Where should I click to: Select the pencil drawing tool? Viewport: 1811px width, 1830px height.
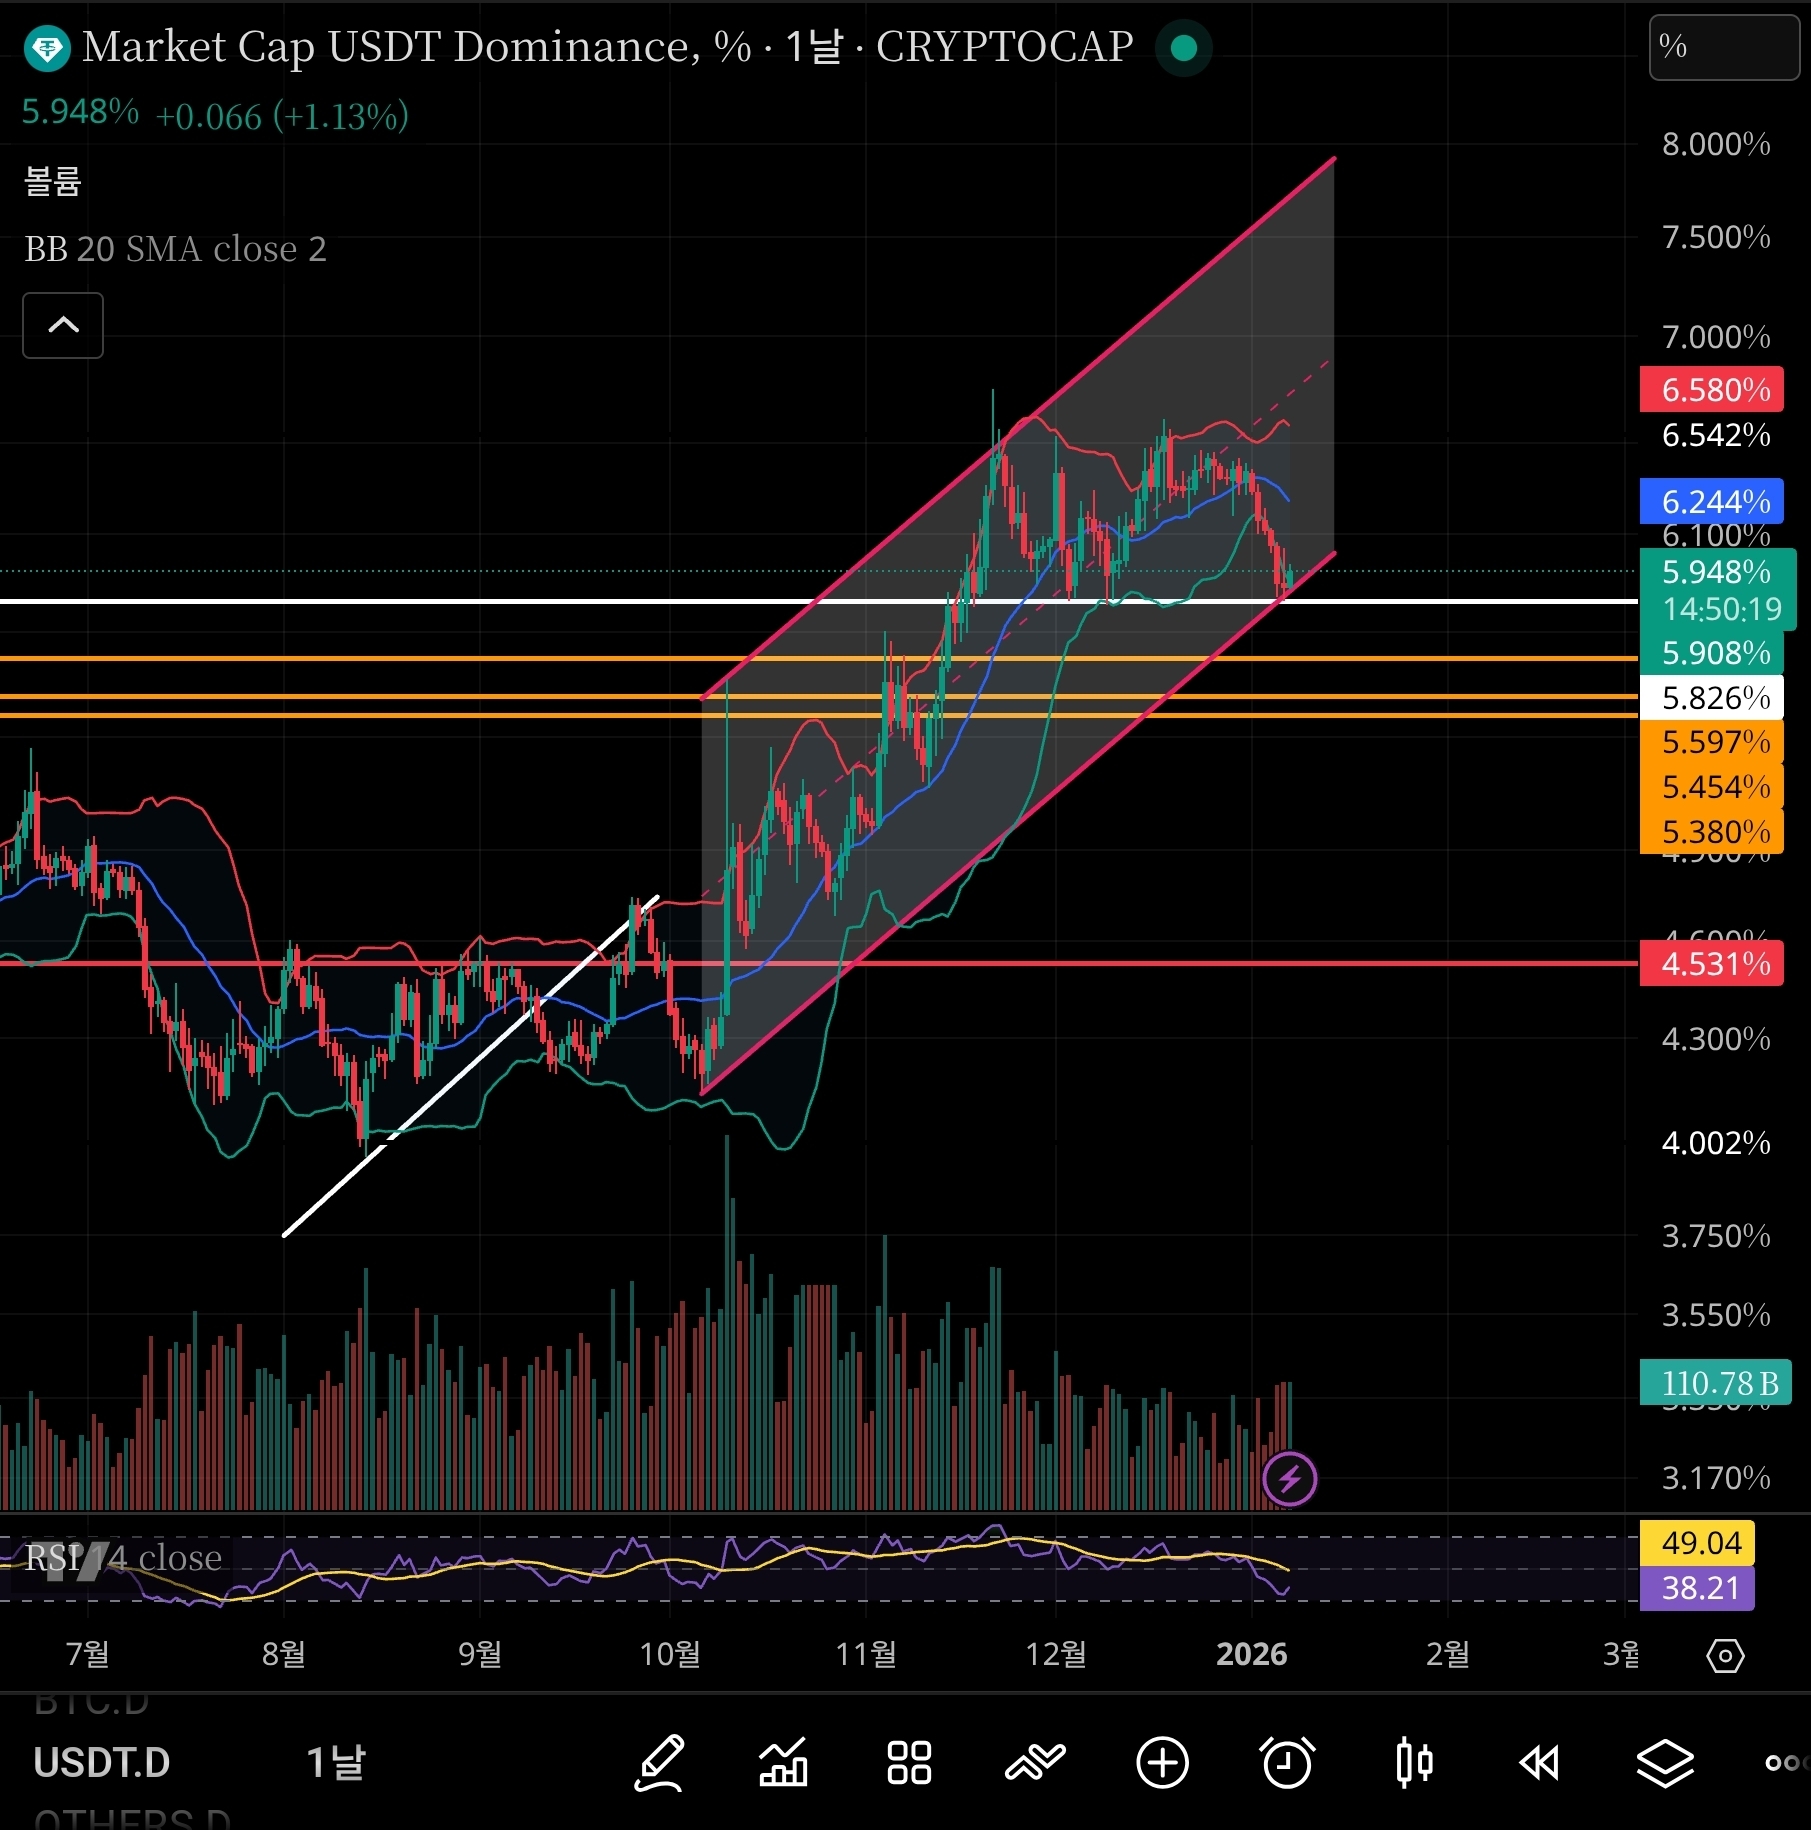pyautogui.click(x=660, y=1764)
